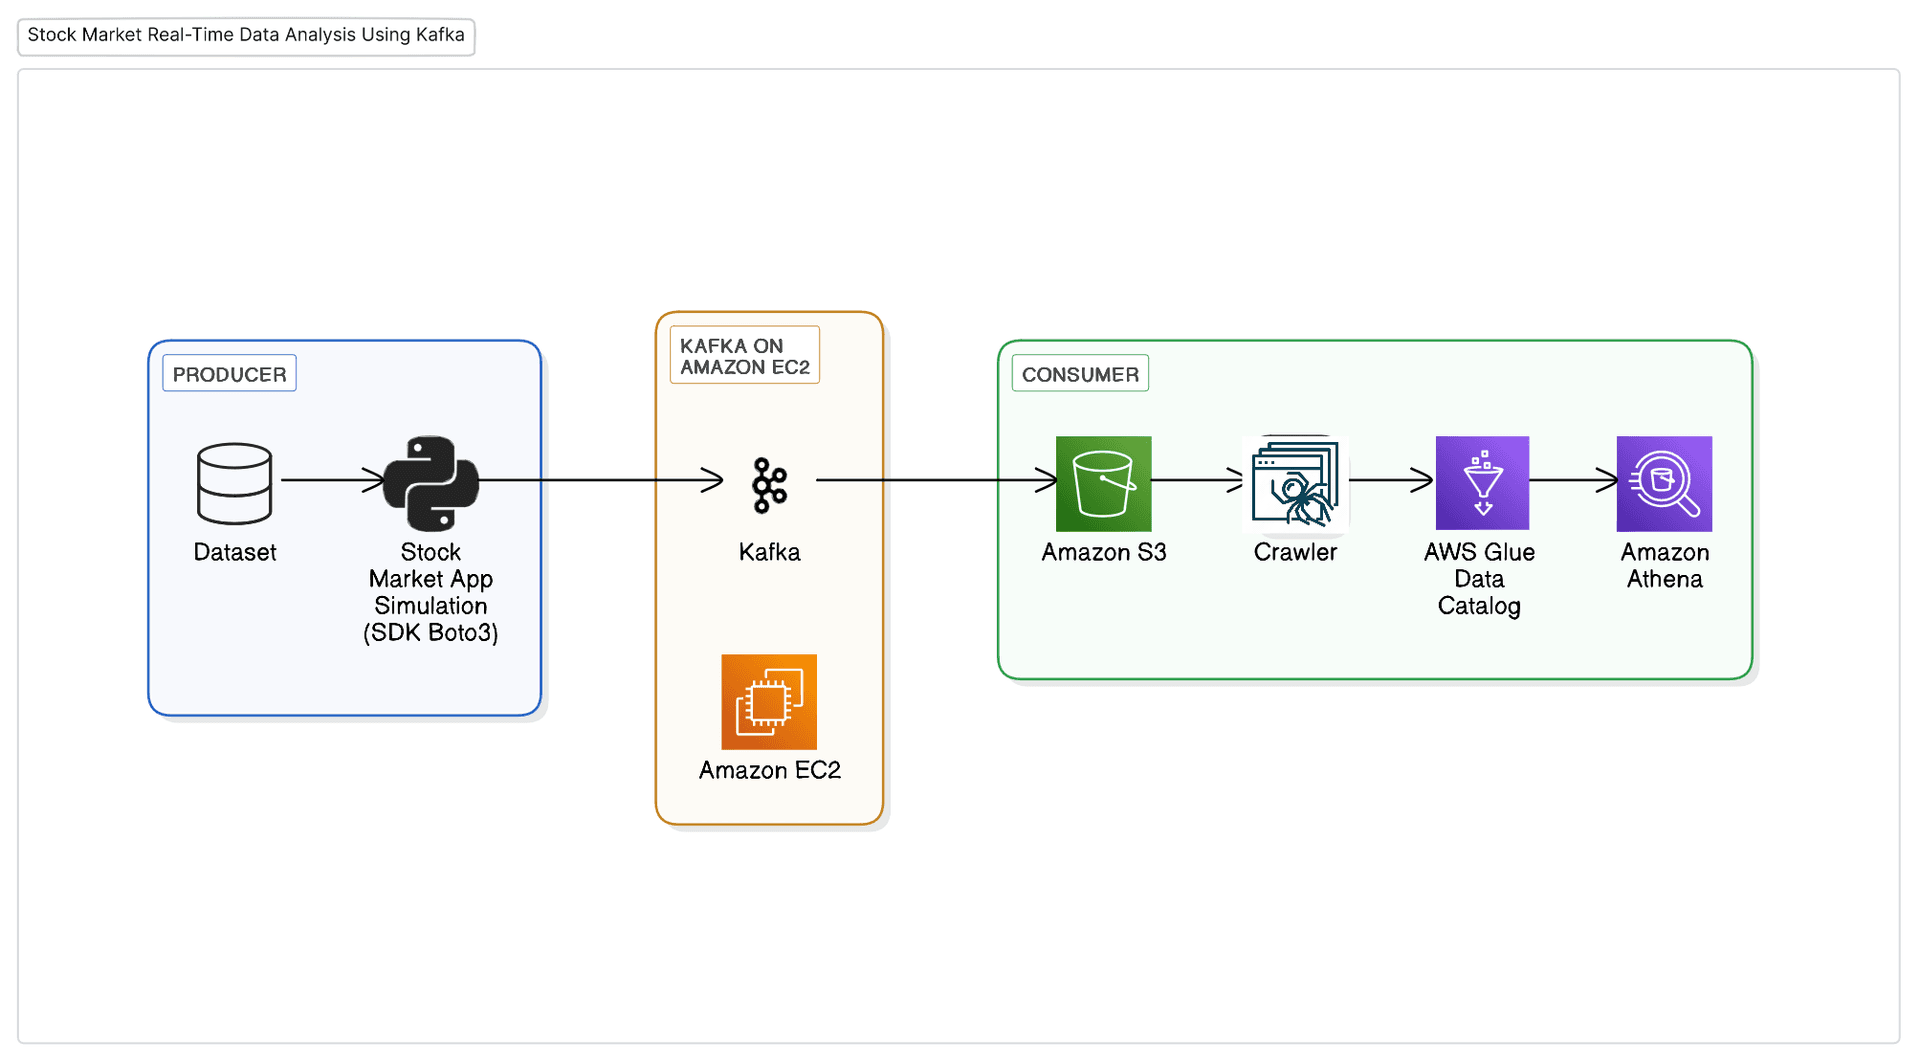The width and height of the screenshot is (1920, 1062).
Task: Select the diagram title about Kafka analysis
Action: click(246, 35)
